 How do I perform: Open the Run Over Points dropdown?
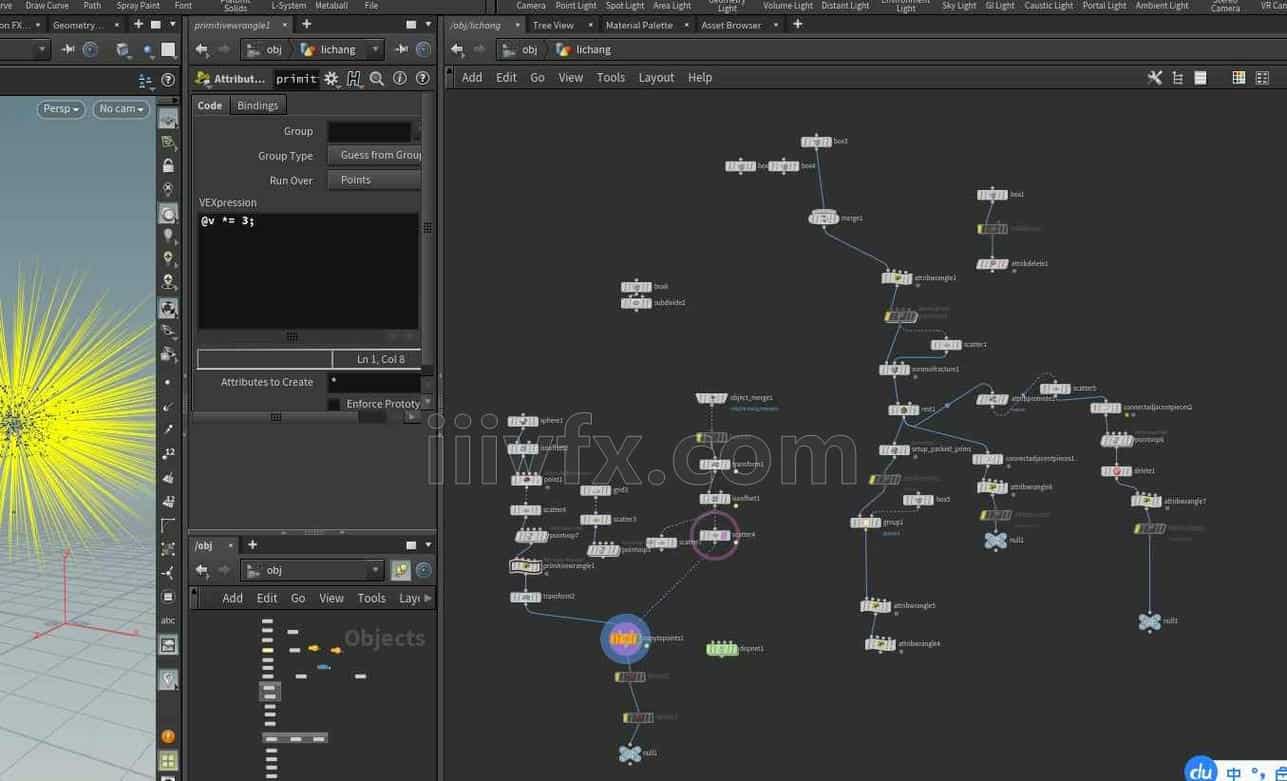pyautogui.click(x=374, y=181)
